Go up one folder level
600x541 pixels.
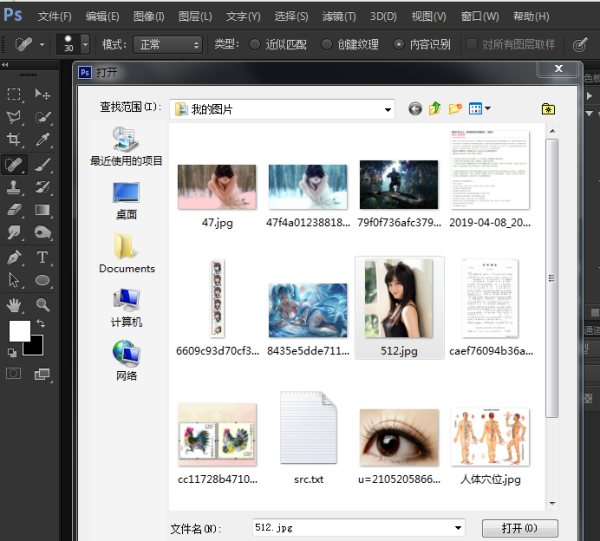[x=435, y=109]
